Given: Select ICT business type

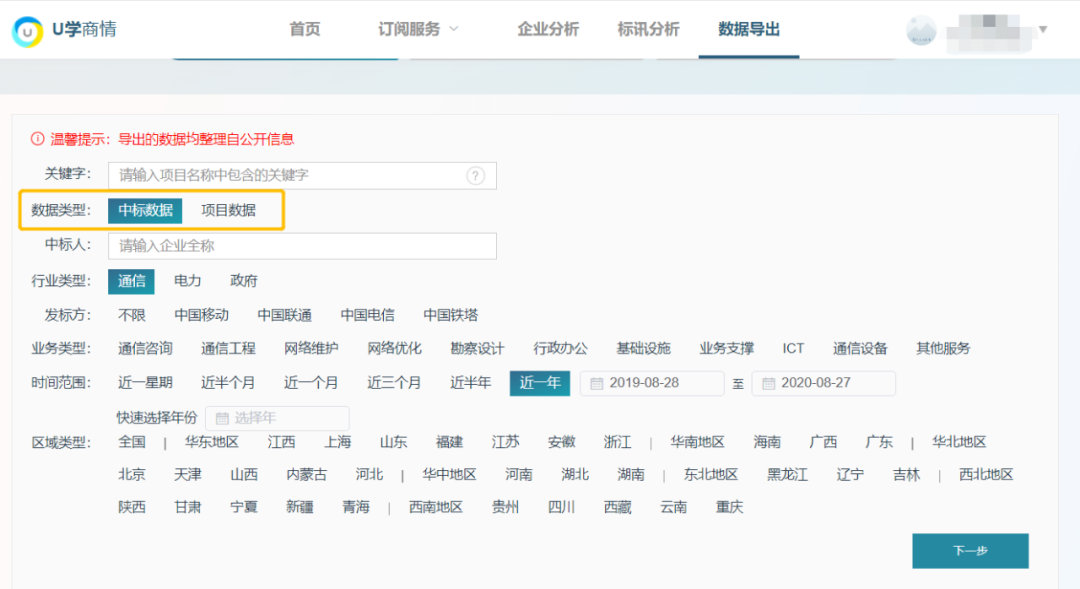Looking at the screenshot, I should click(x=793, y=349).
